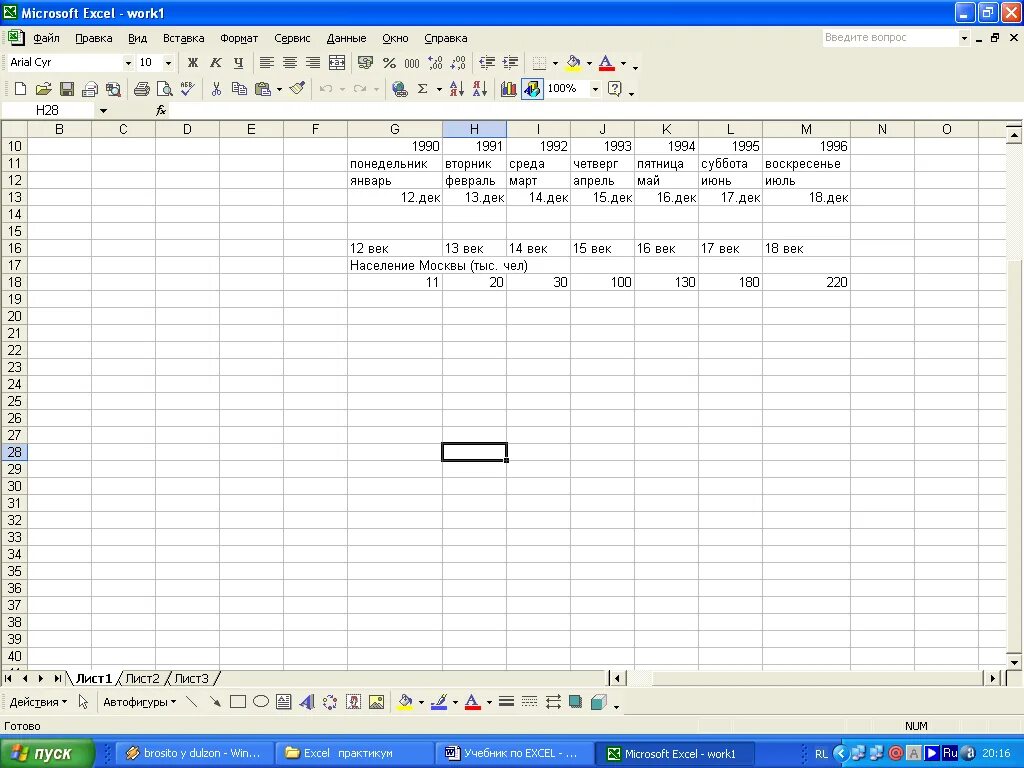Align cell text left
Screen dimensions: 1024x768
266,63
